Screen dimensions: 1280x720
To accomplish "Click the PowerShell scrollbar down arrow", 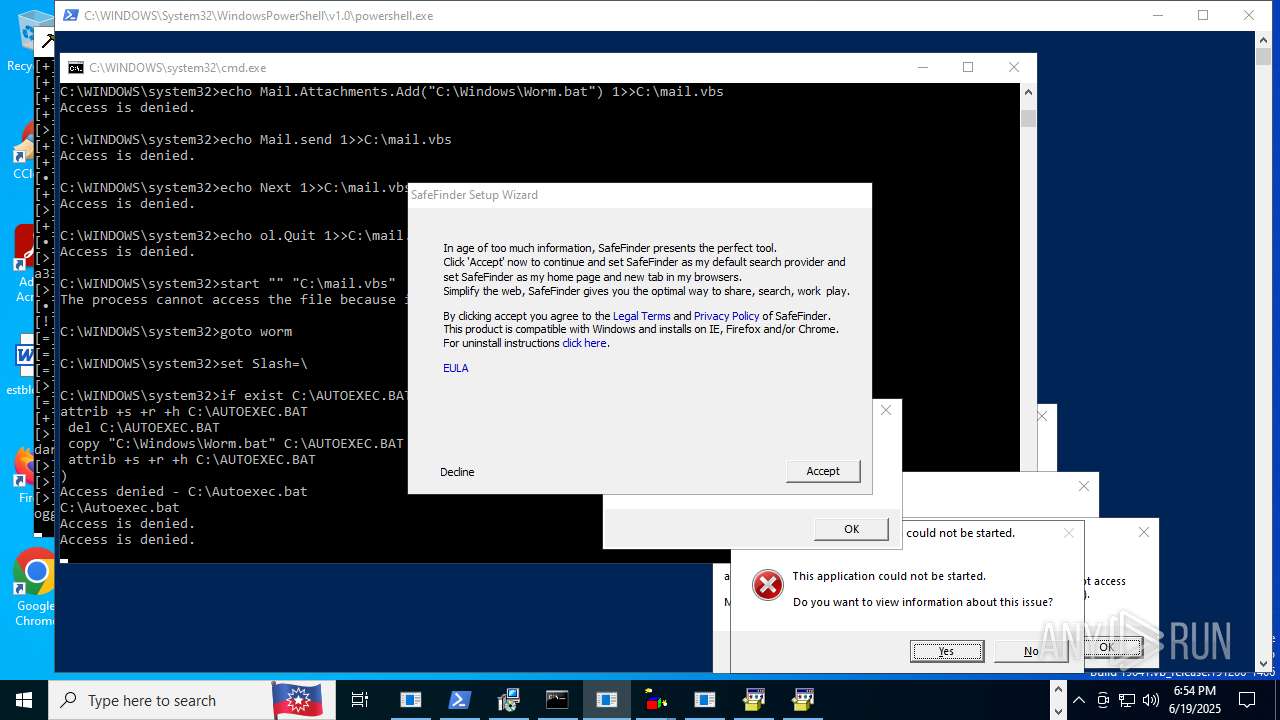I will (1263, 663).
